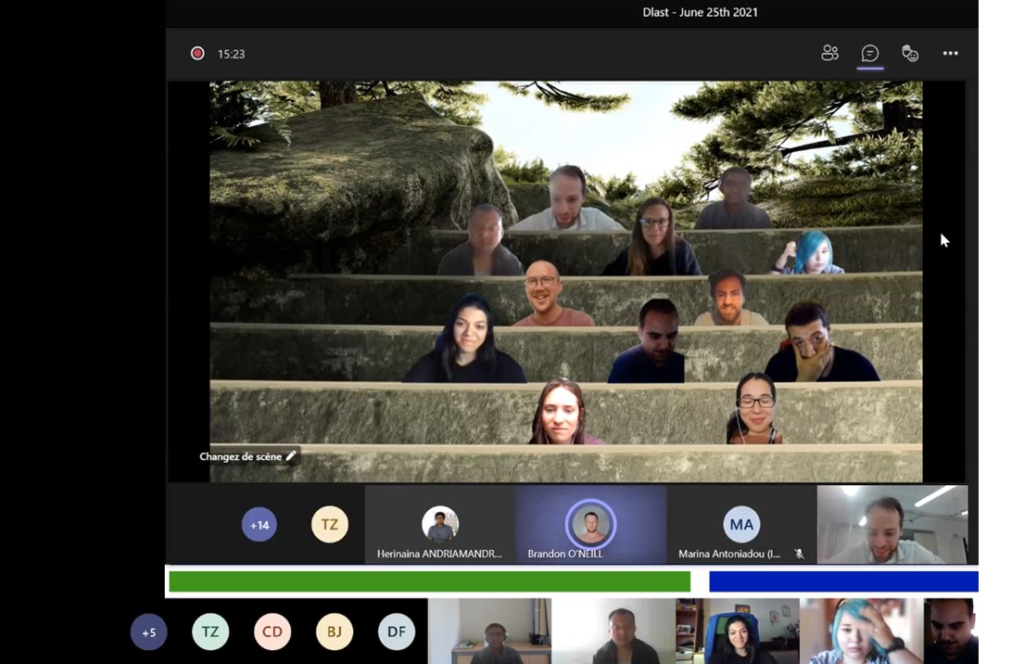Open More actions ellipsis menu
The width and height of the screenshot is (1024, 664).
click(x=950, y=53)
